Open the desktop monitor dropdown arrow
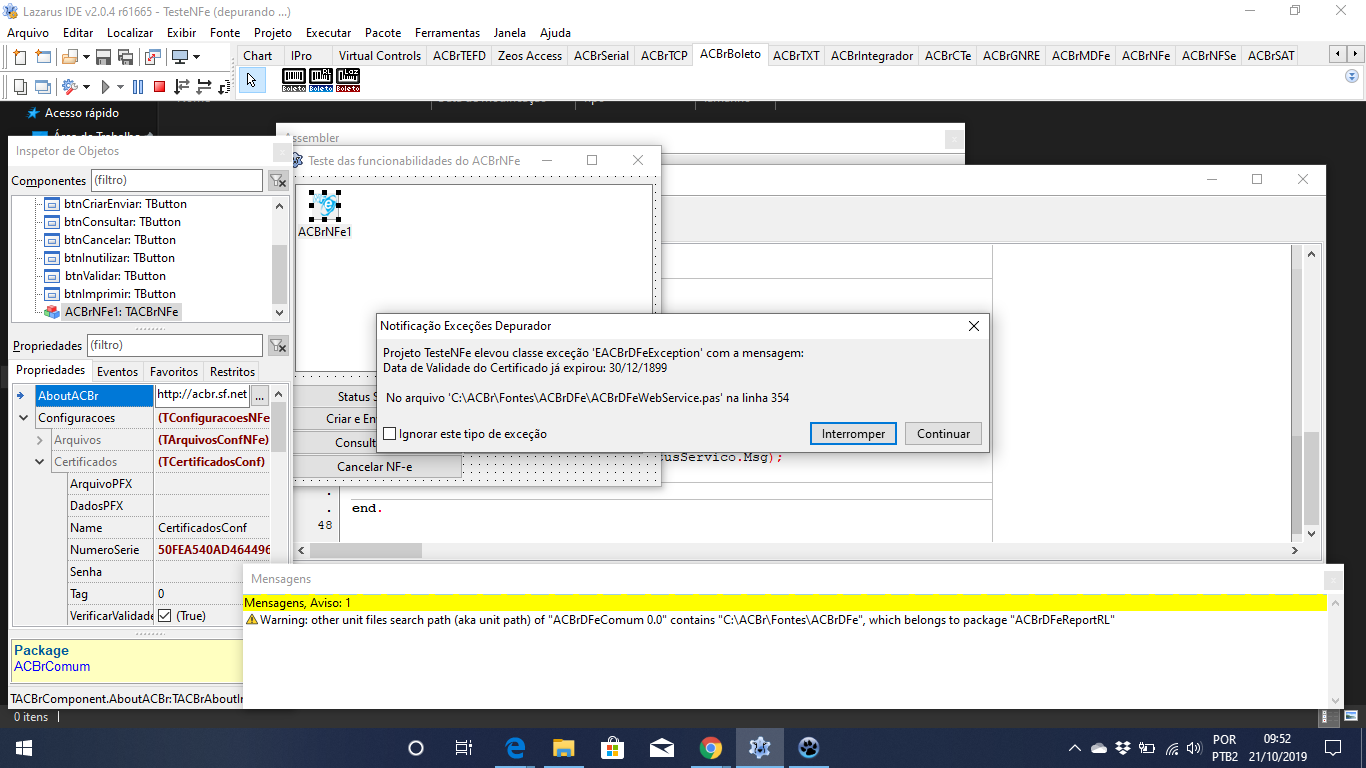Screen dimensions: 1366x768 coord(196,57)
